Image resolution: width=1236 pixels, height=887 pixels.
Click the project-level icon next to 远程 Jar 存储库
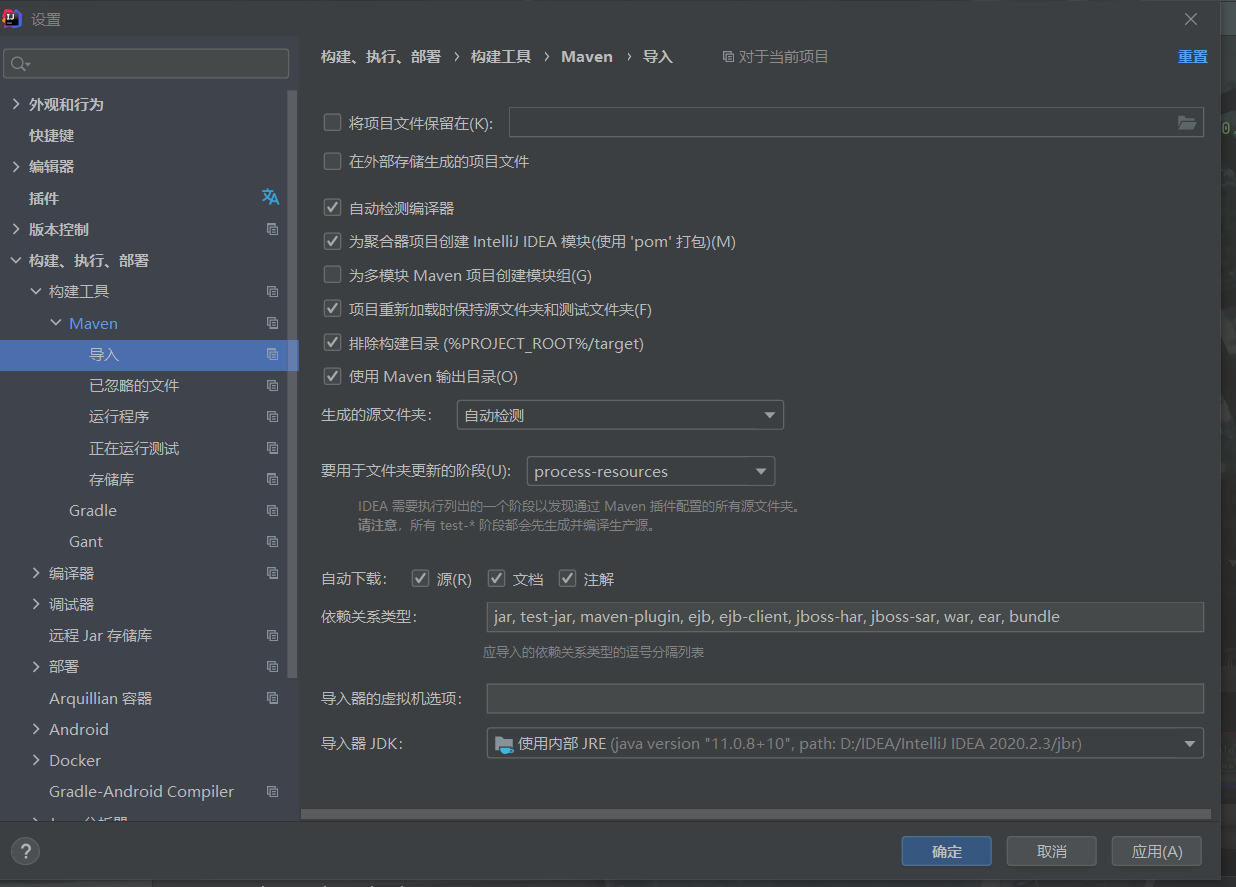[x=272, y=635]
